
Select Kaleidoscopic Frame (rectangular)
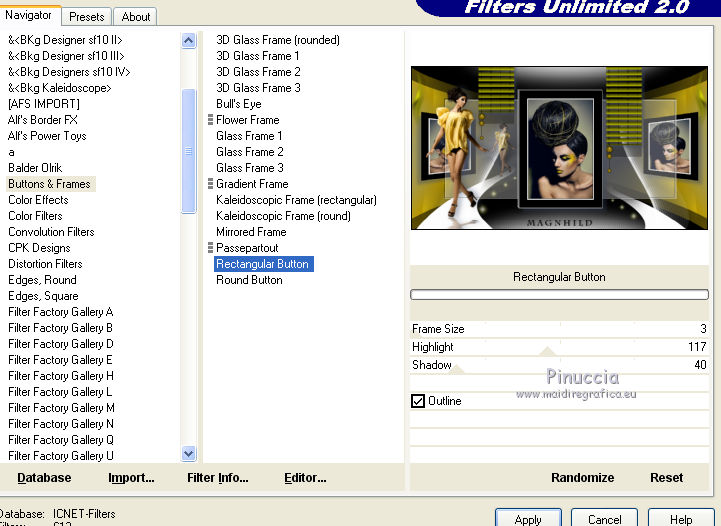tap(296, 200)
